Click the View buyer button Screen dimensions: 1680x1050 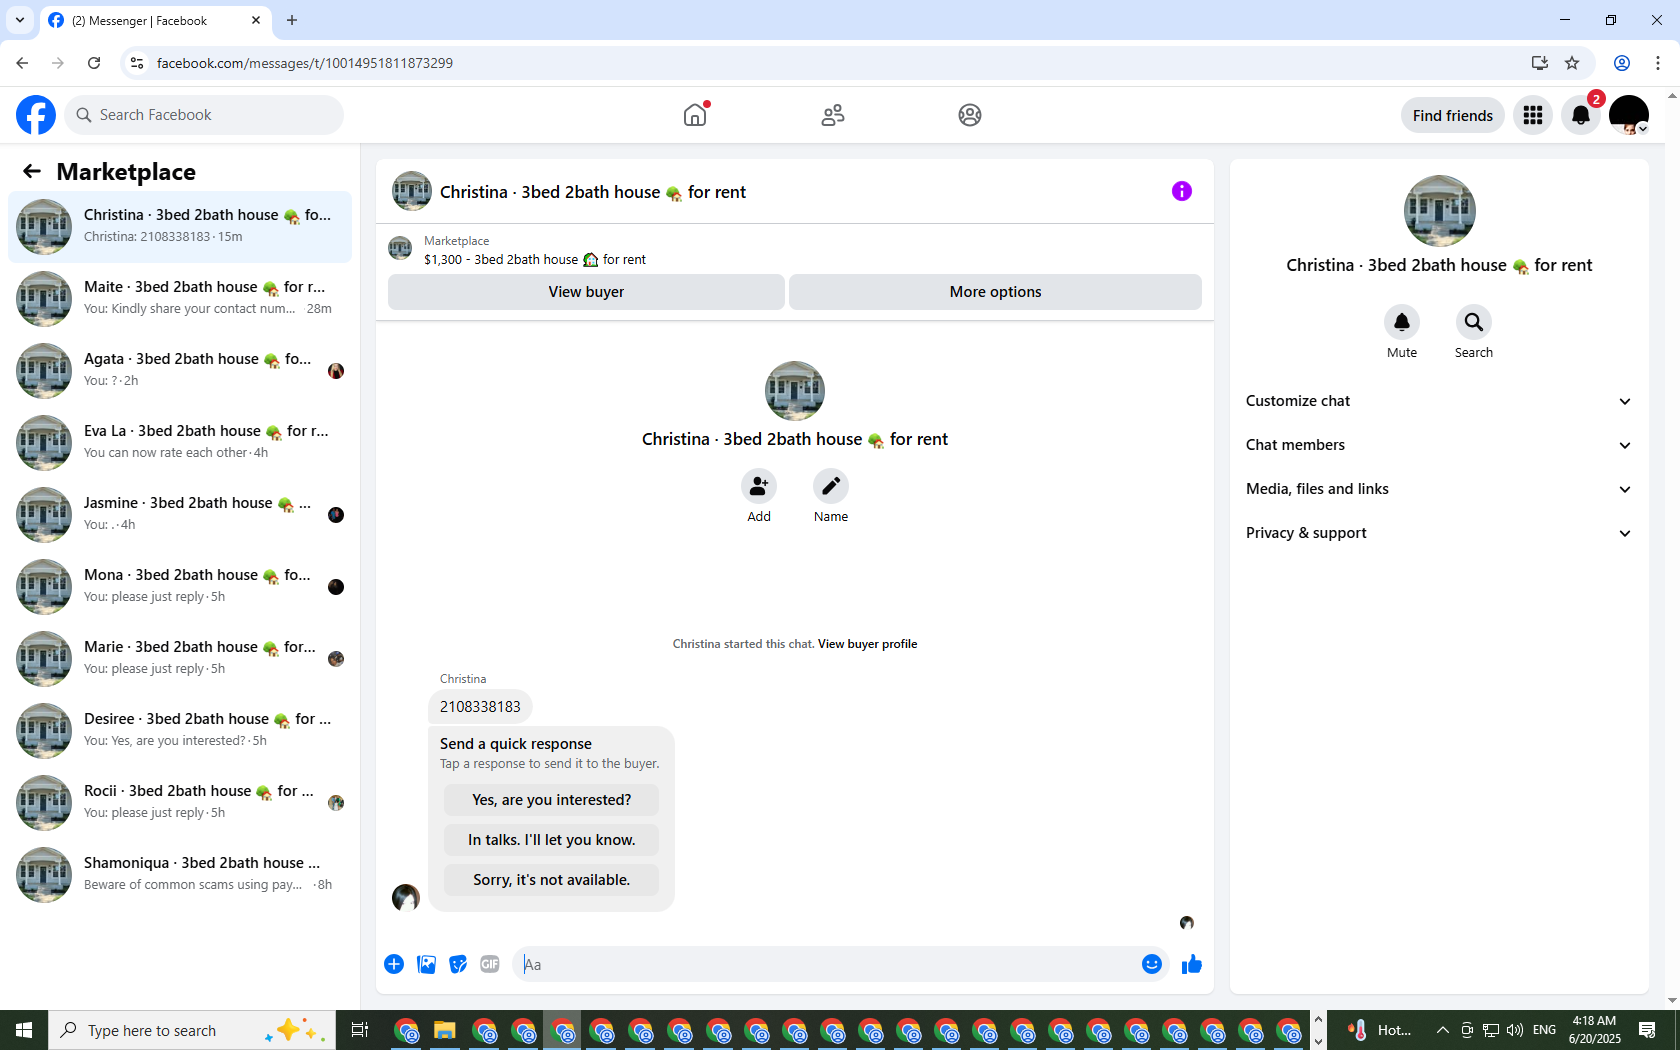586,292
